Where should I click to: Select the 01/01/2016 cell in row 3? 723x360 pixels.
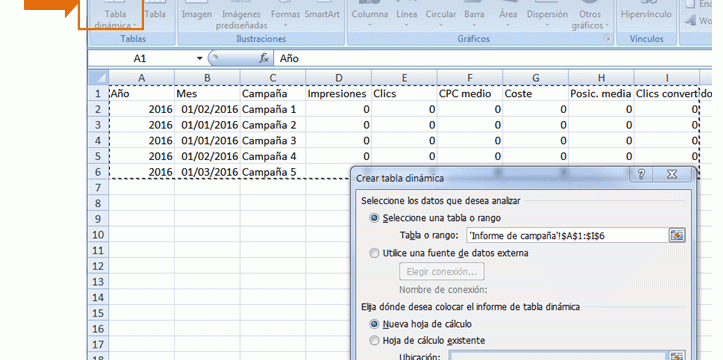(207, 125)
